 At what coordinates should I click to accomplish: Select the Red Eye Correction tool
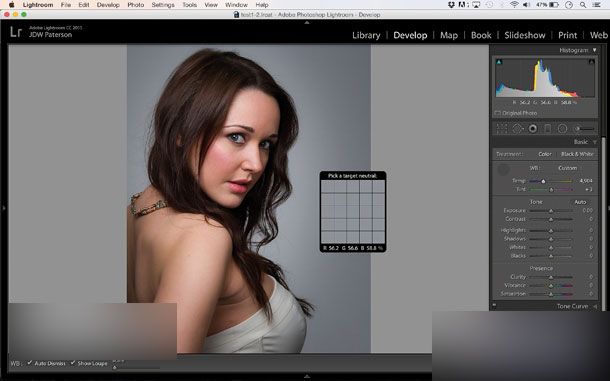533,128
